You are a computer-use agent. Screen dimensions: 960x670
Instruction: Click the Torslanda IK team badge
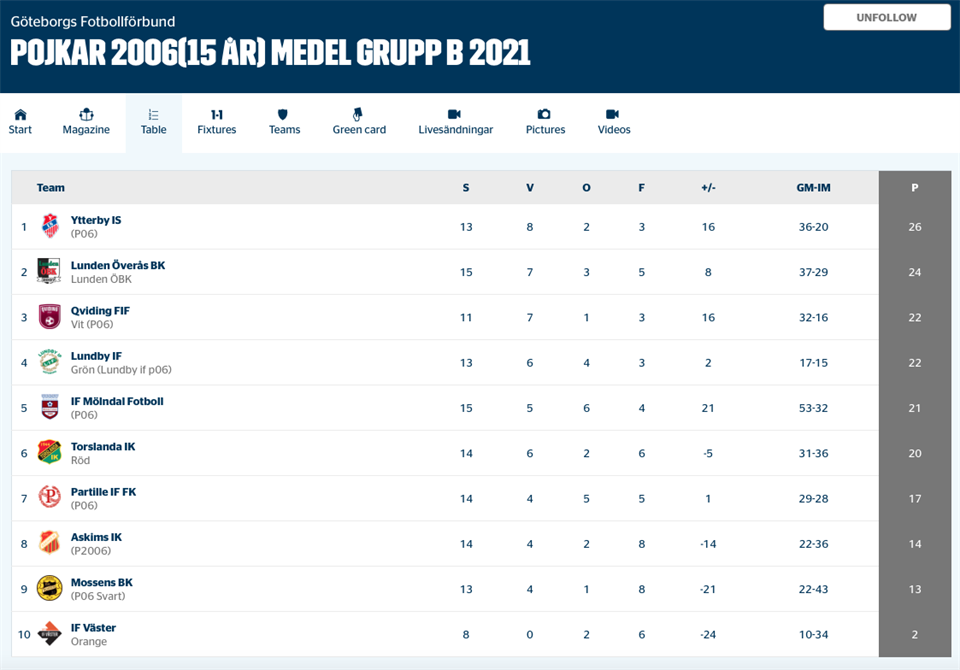49,453
